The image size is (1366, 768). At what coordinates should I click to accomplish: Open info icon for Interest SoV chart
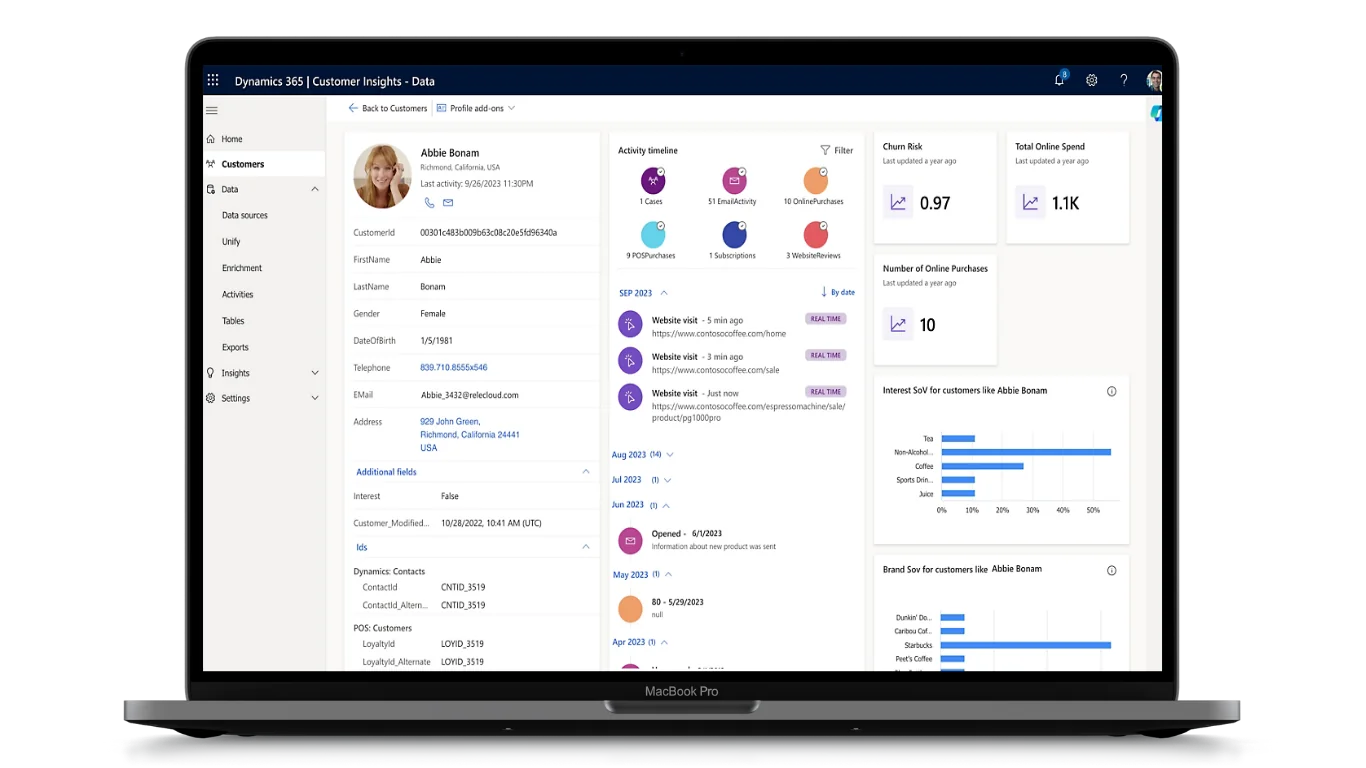[x=1111, y=391]
